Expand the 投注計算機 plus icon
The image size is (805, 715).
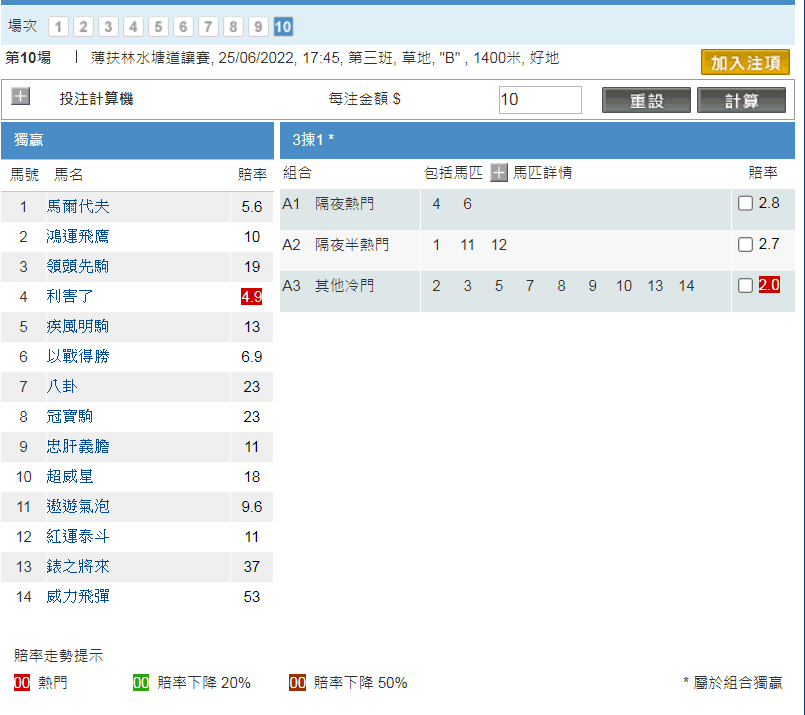[21, 97]
